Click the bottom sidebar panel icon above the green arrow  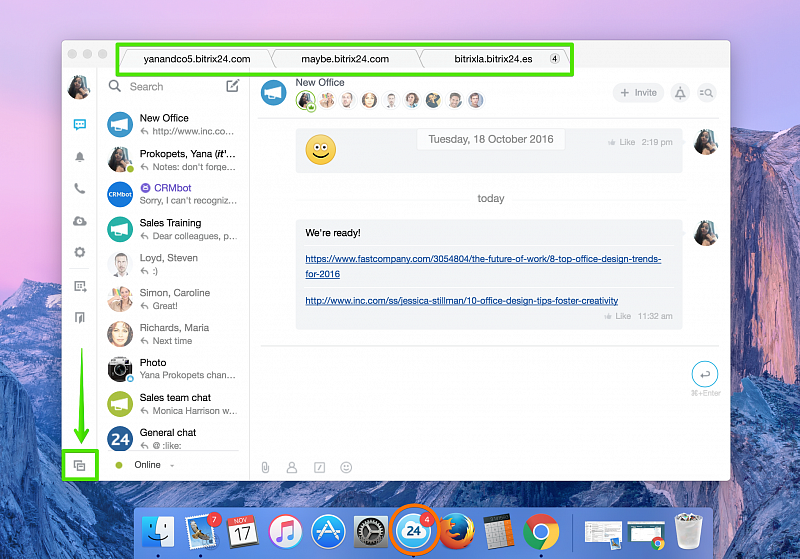tap(80, 318)
